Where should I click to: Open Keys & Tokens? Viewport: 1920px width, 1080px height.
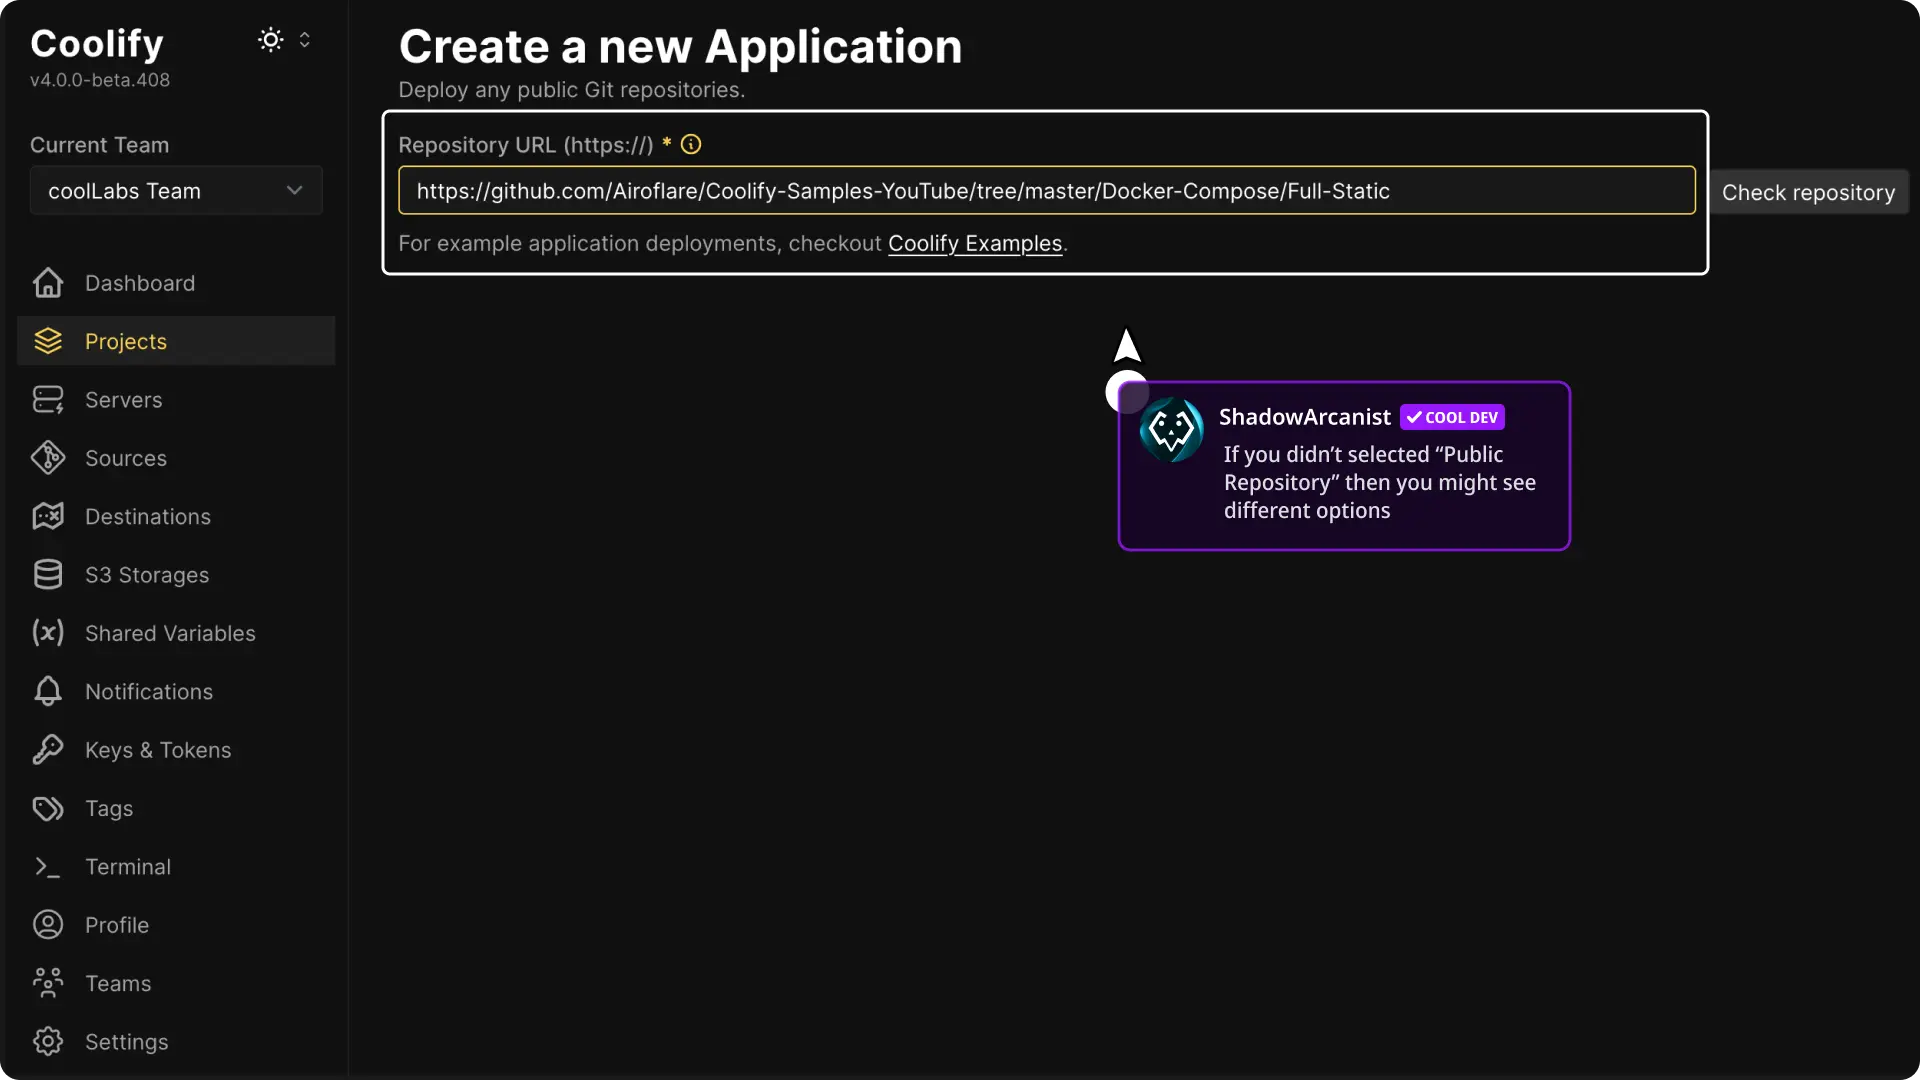coord(157,750)
